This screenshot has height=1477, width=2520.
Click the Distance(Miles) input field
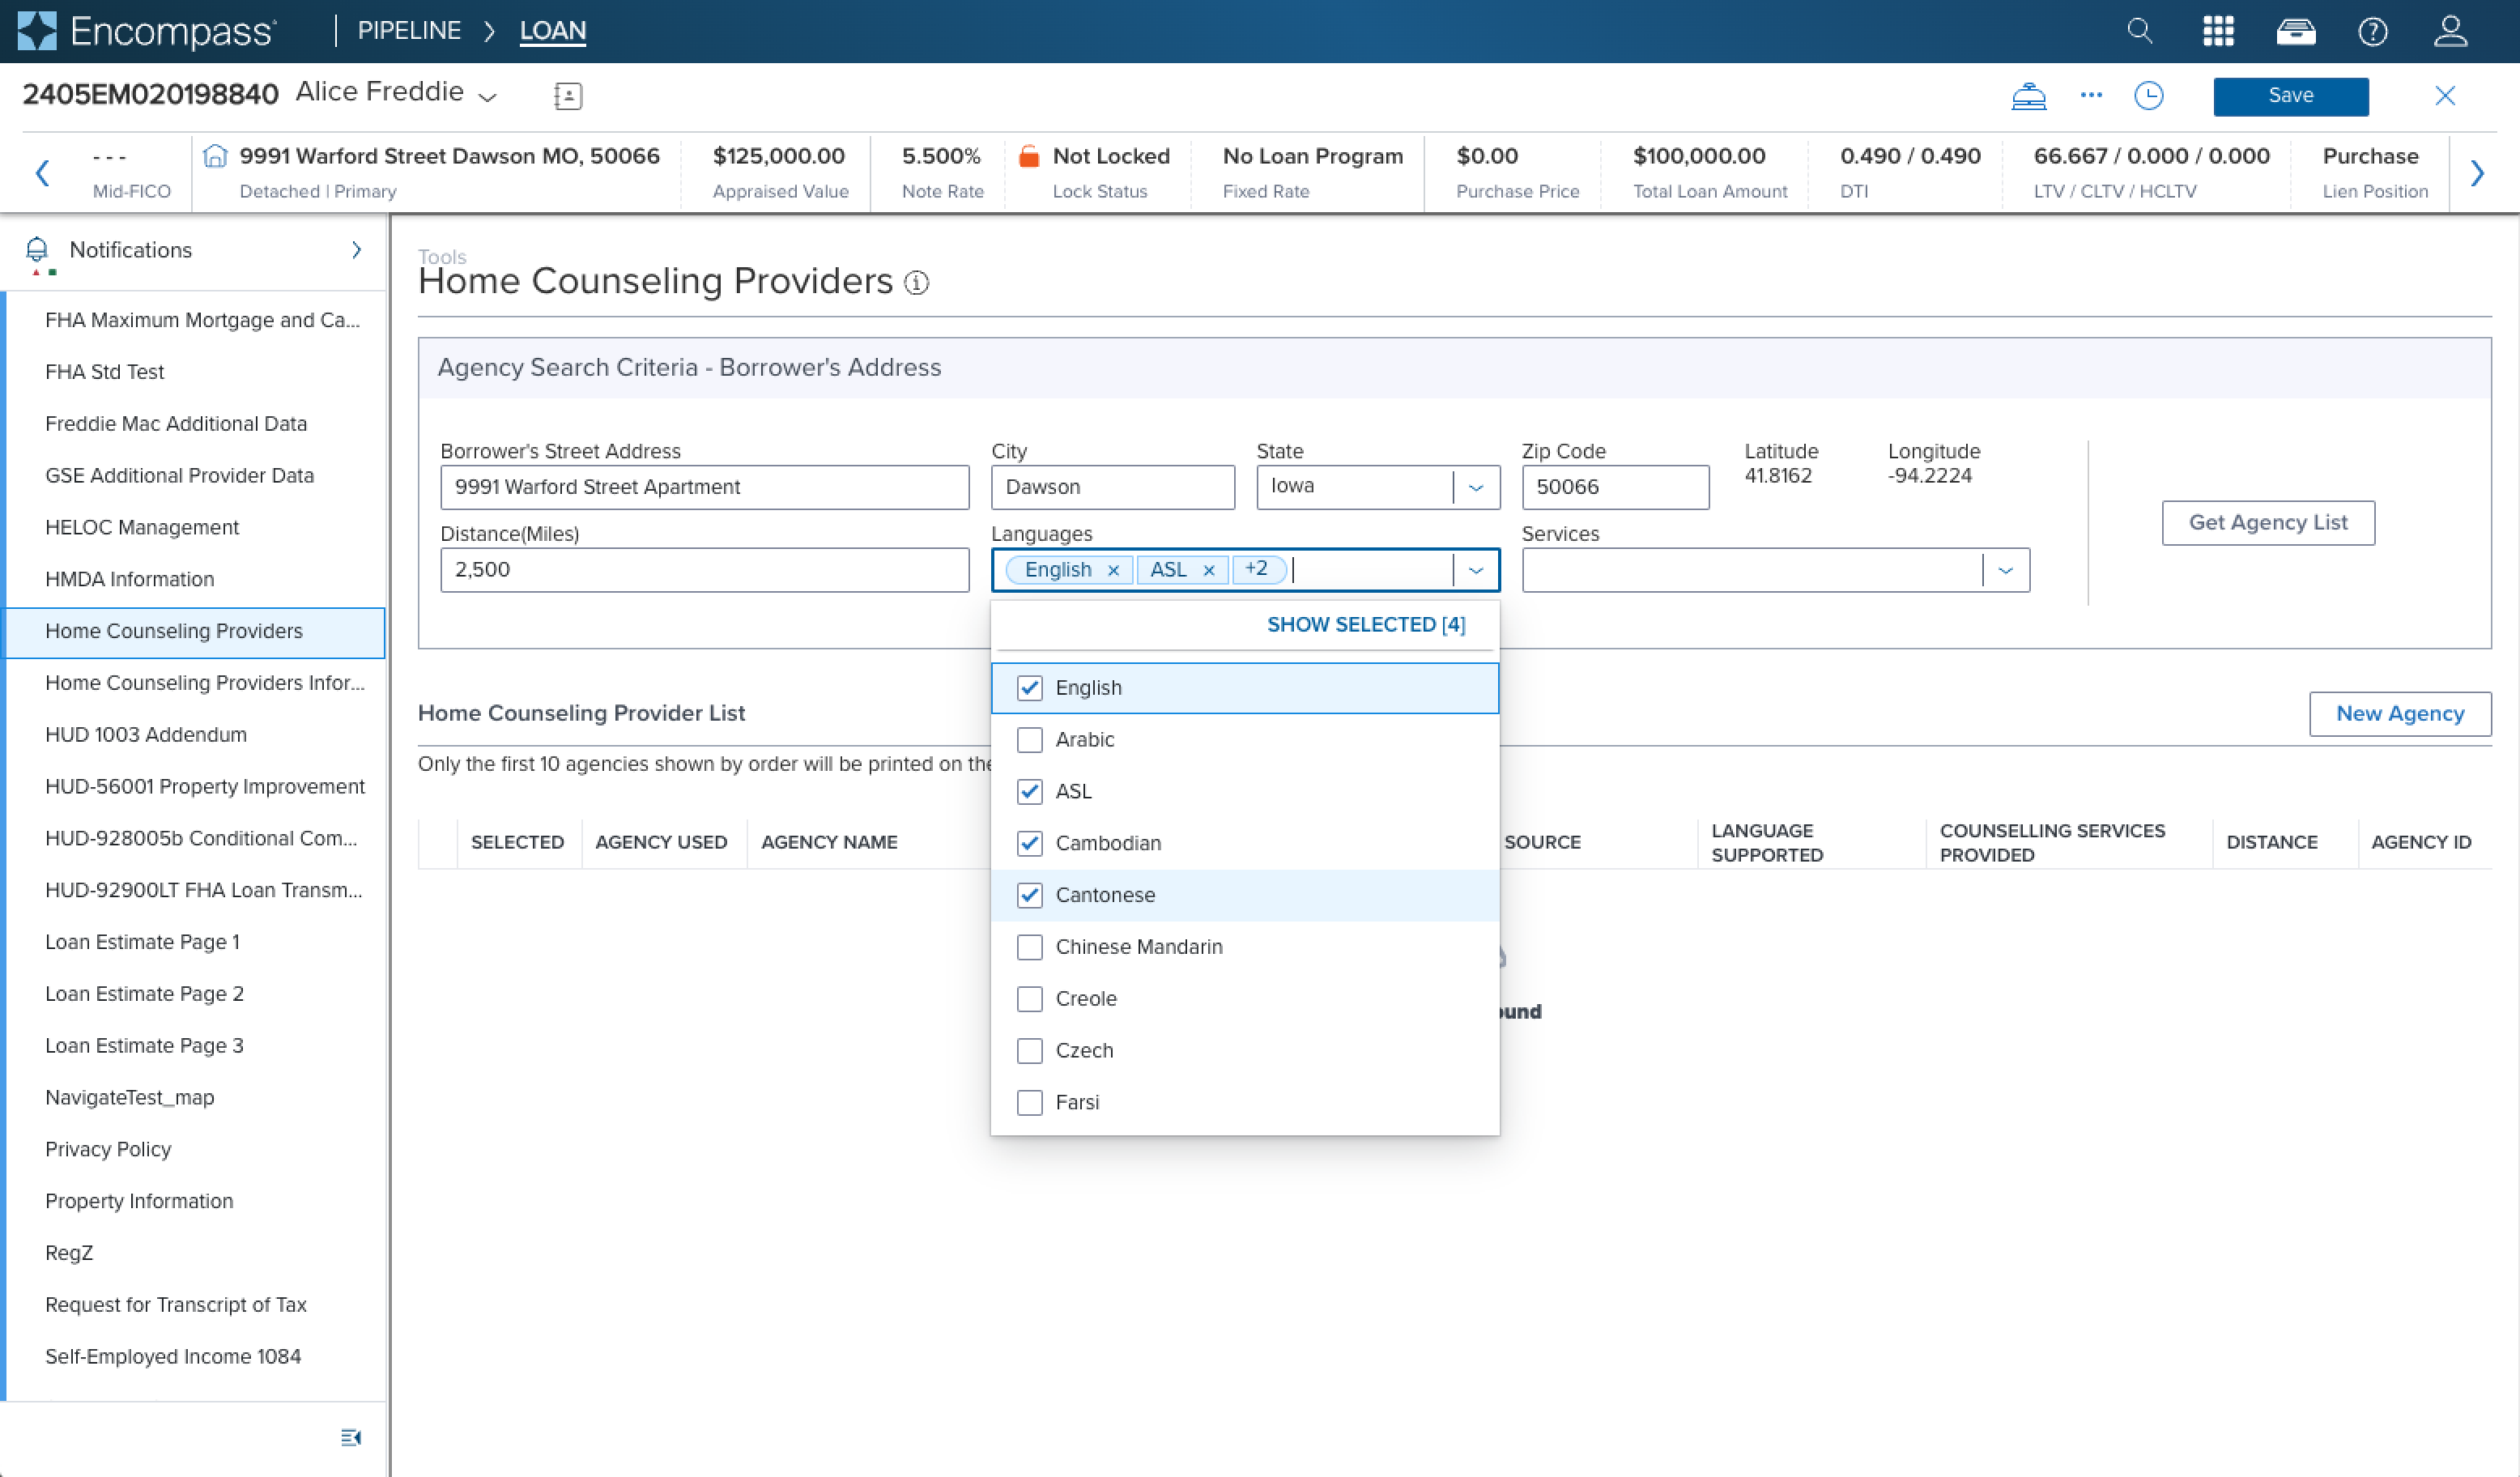(704, 570)
